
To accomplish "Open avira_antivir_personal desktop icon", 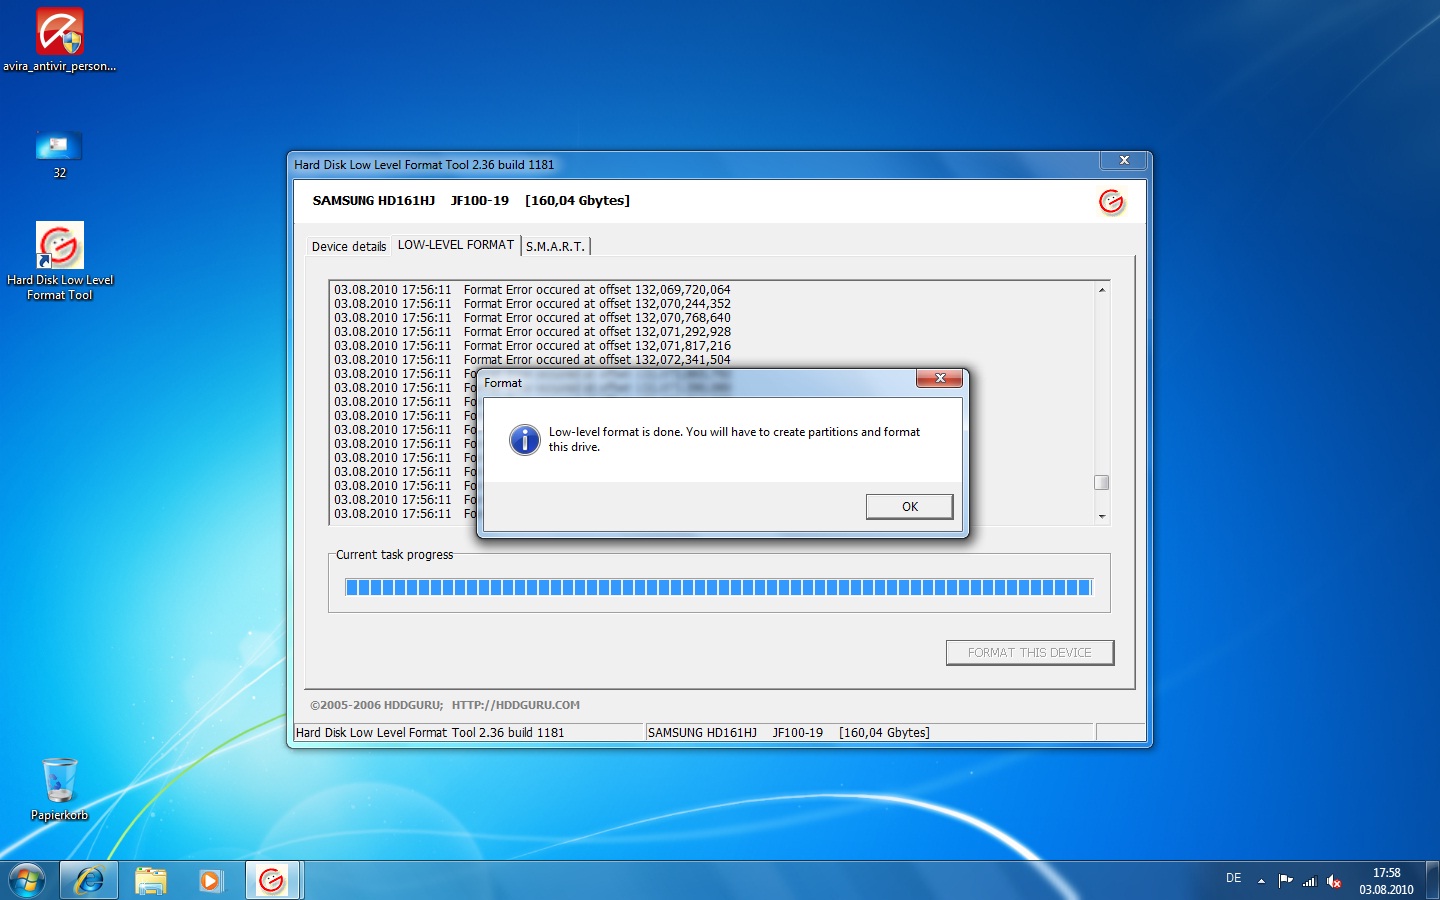I will point(60,40).
